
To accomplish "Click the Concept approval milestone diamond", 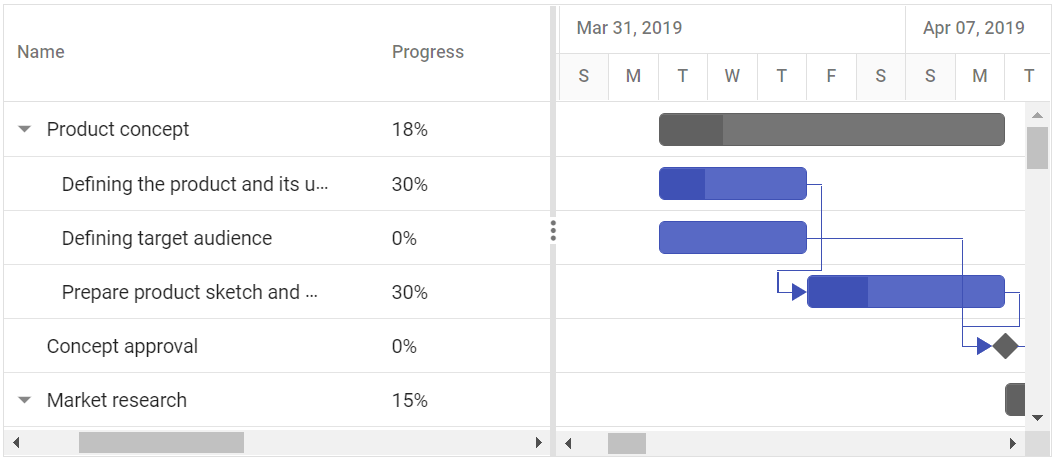I will pyautogui.click(x=1005, y=346).
